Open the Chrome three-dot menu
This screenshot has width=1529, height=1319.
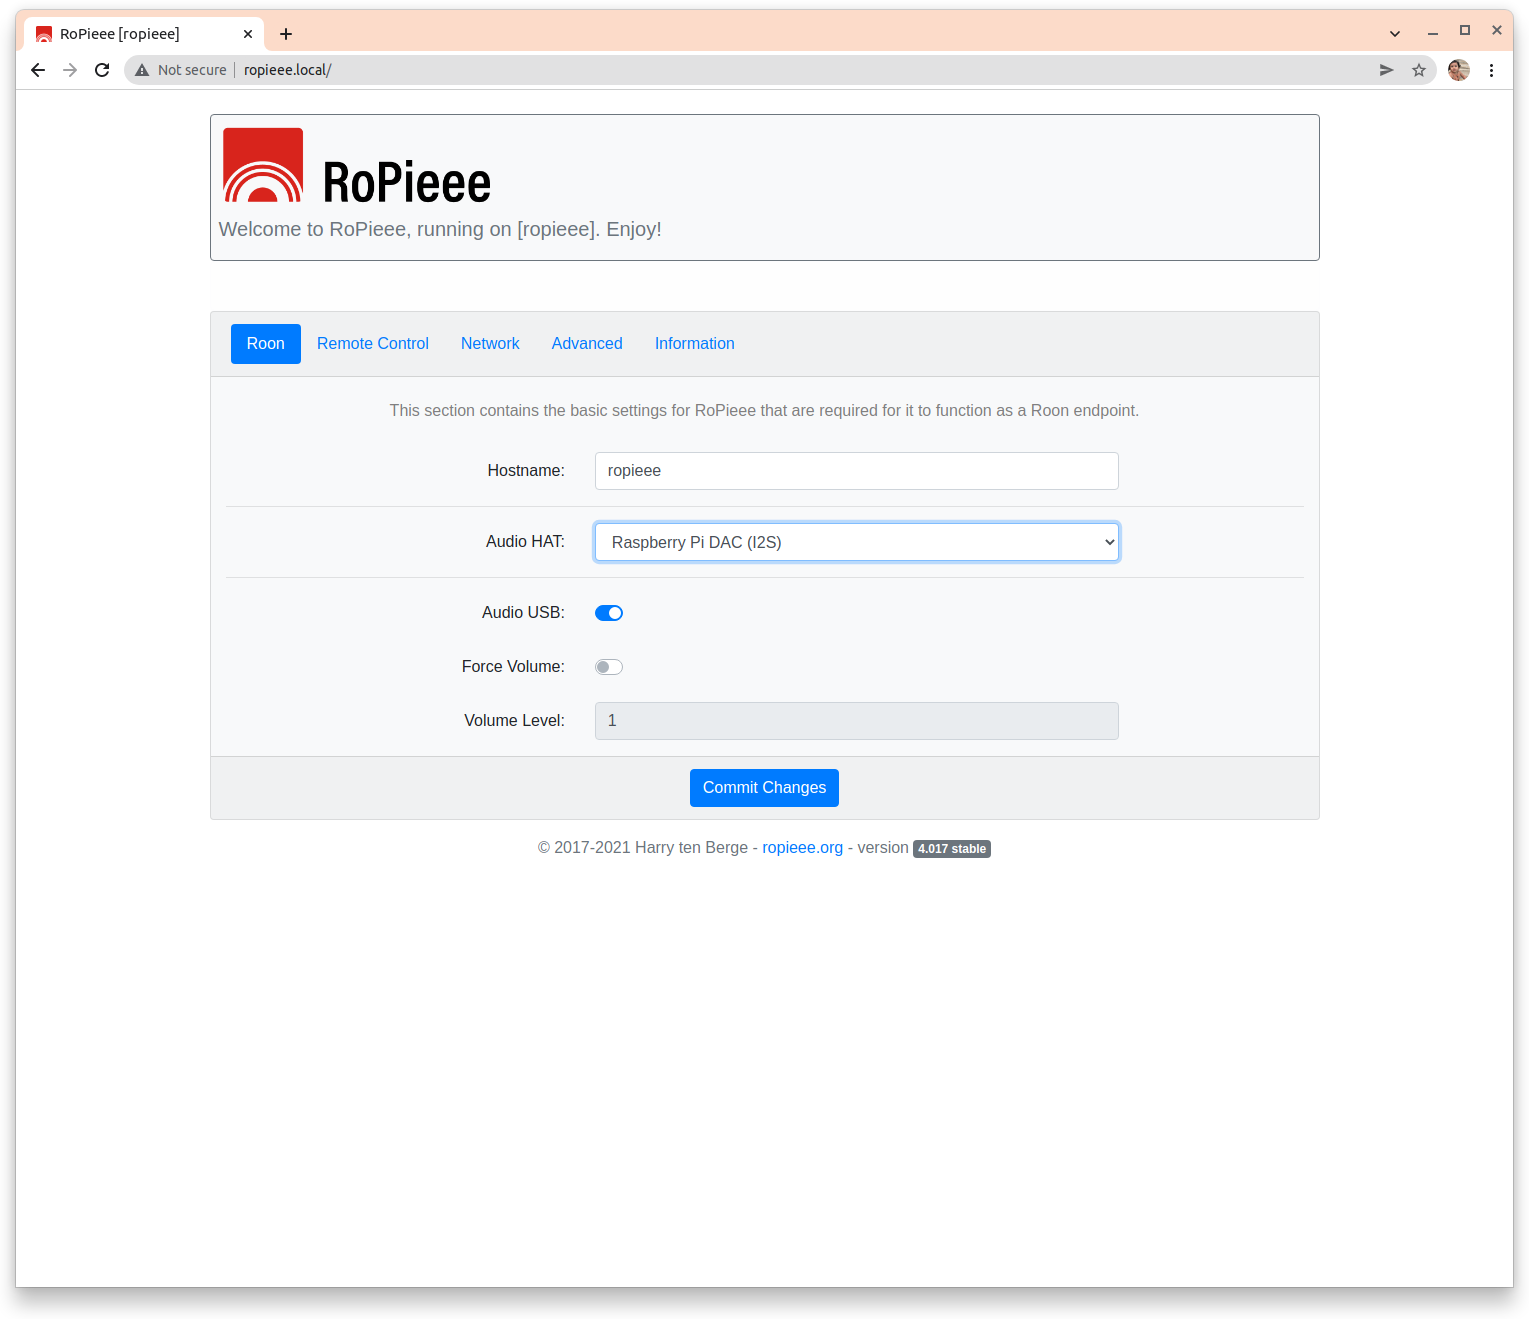pyautogui.click(x=1491, y=70)
